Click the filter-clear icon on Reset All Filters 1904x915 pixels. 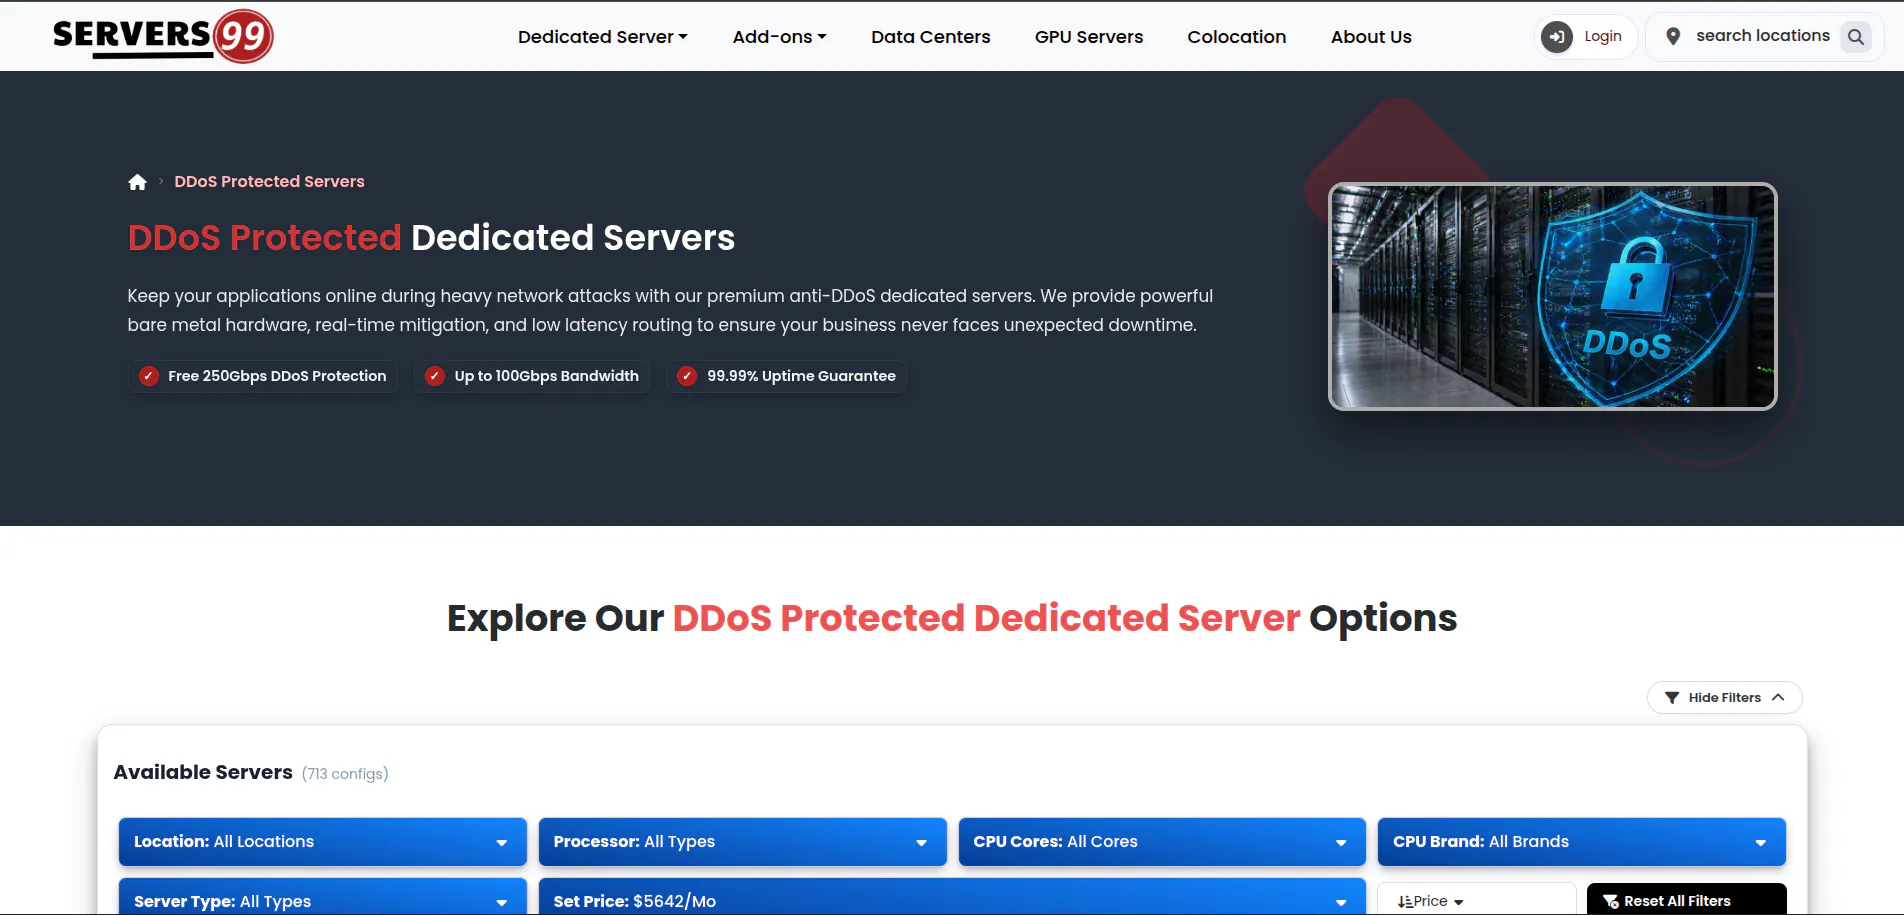click(x=1610, y=901)
